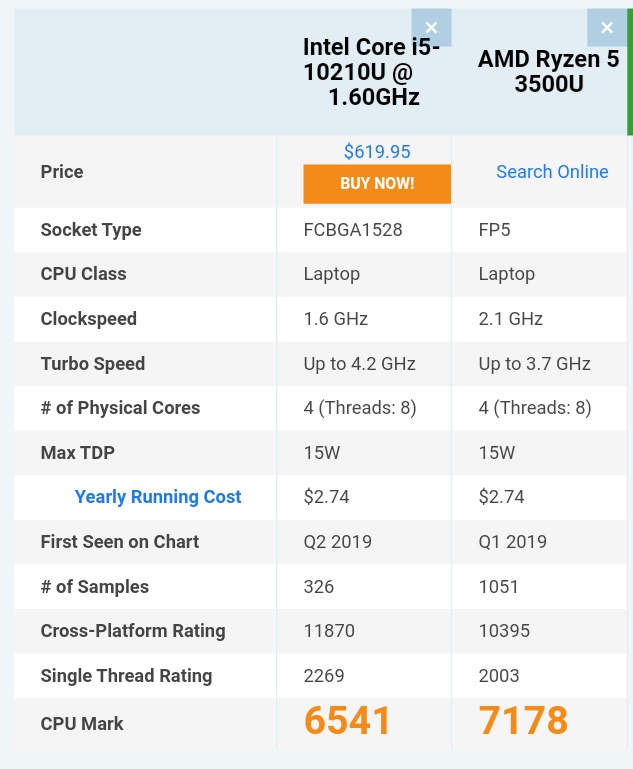Open Search Online link for Ryzen 5
This screenshot has height=769, width=633.
[552, 172]
